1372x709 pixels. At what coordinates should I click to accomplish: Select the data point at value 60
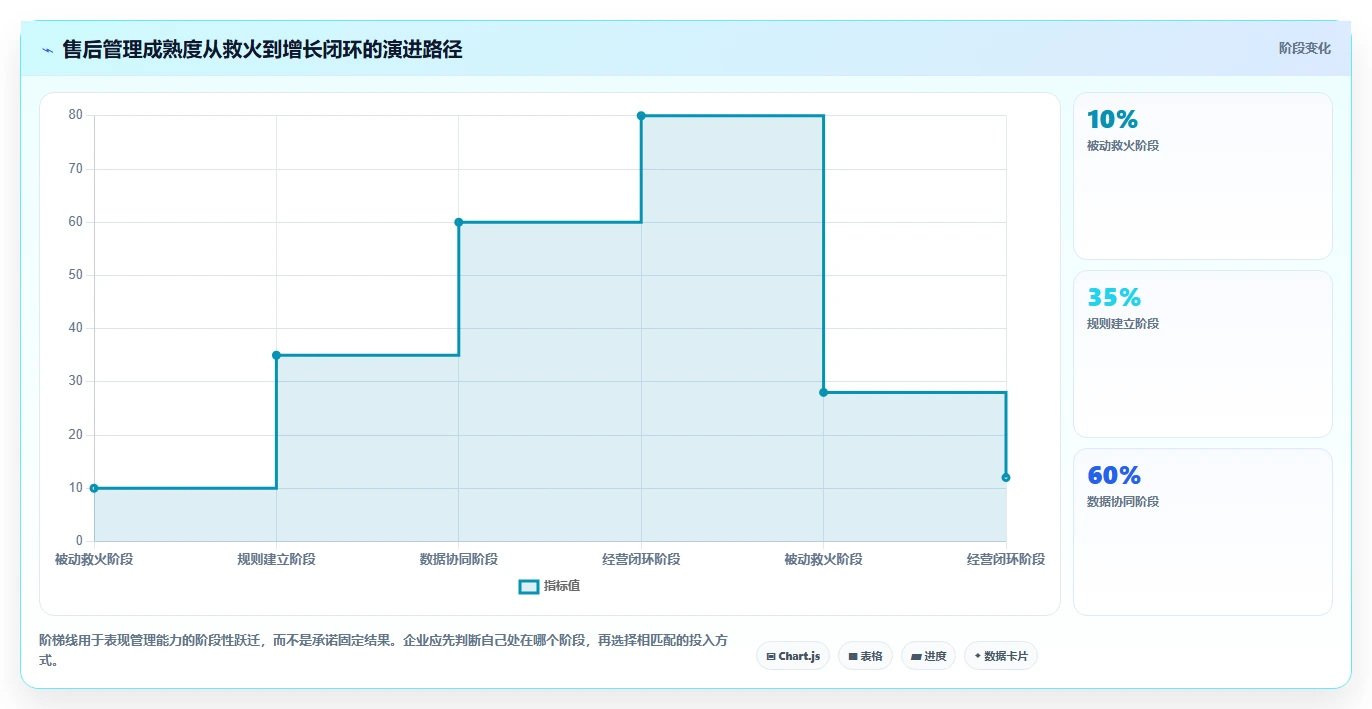point(459,222)
